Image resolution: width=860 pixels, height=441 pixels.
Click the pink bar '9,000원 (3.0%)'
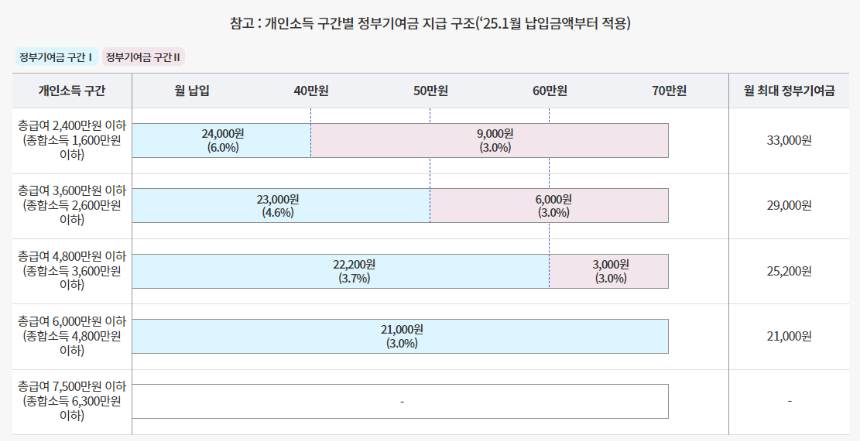tap(490, 140)
